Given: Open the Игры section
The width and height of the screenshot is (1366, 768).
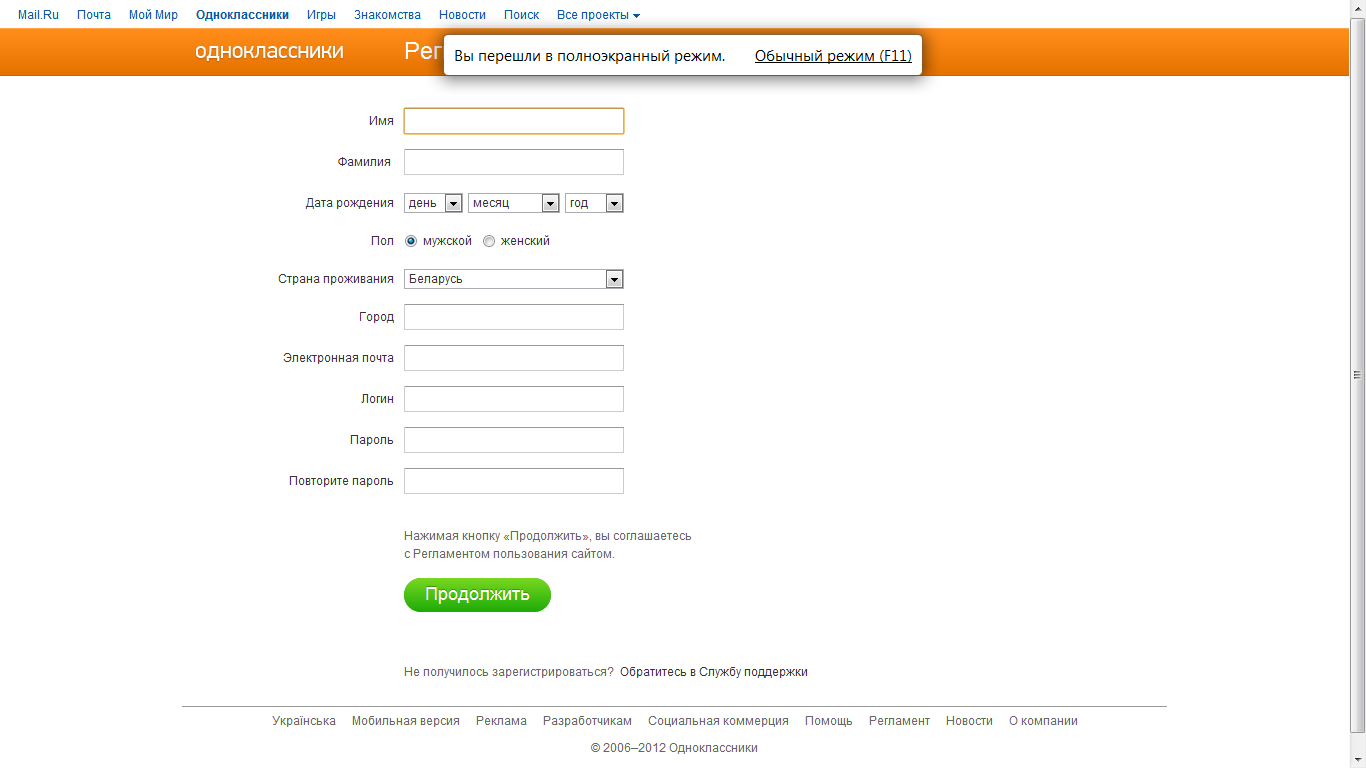Looking at the screenshot, I should click(321, 15).
